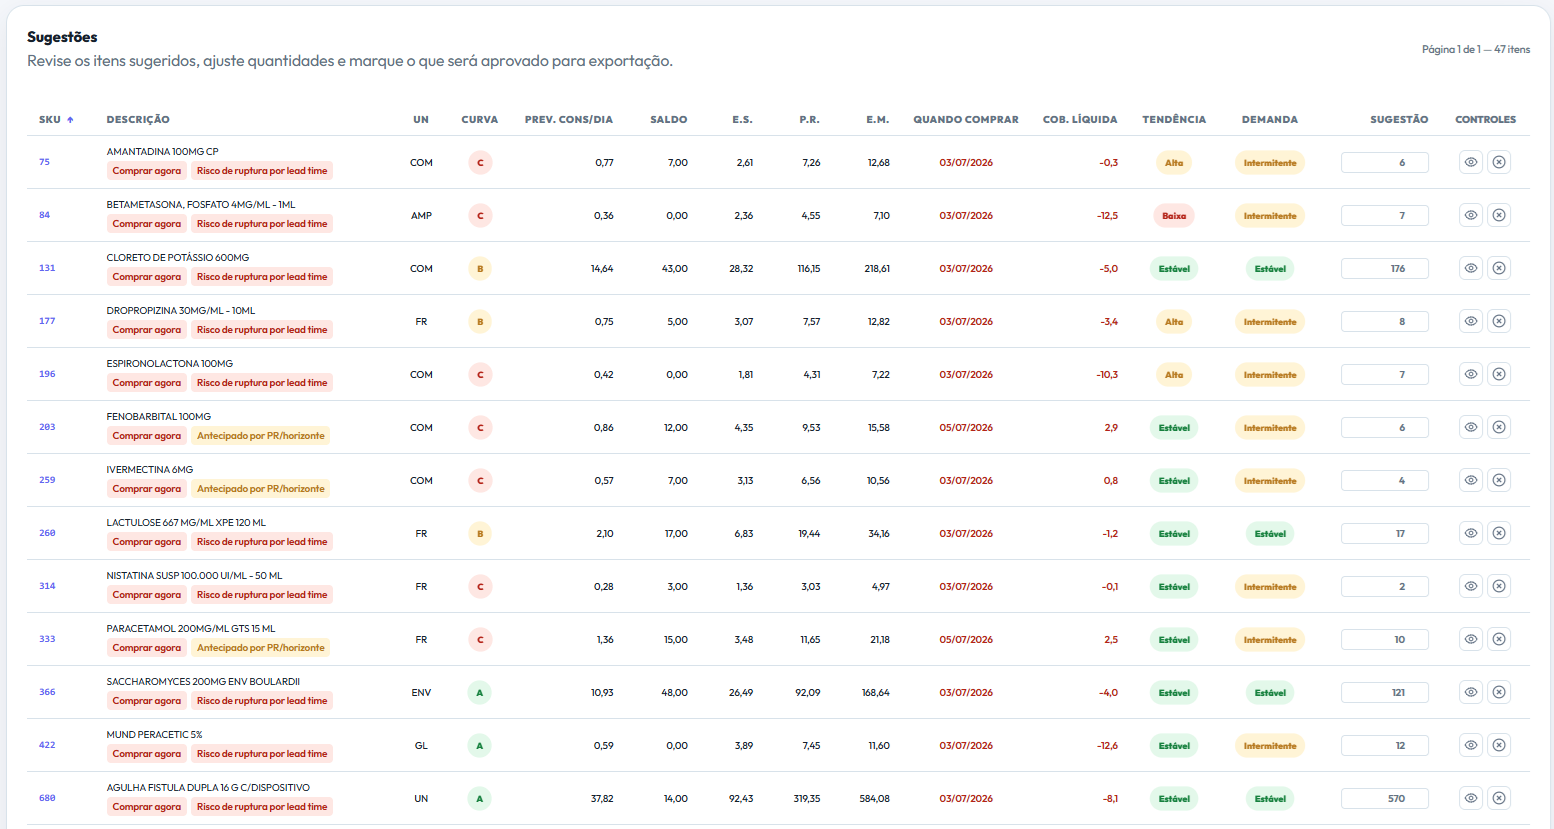Open SKU link 75
The width and height of the screenshot is (1554, 829).
coord(44,162)
